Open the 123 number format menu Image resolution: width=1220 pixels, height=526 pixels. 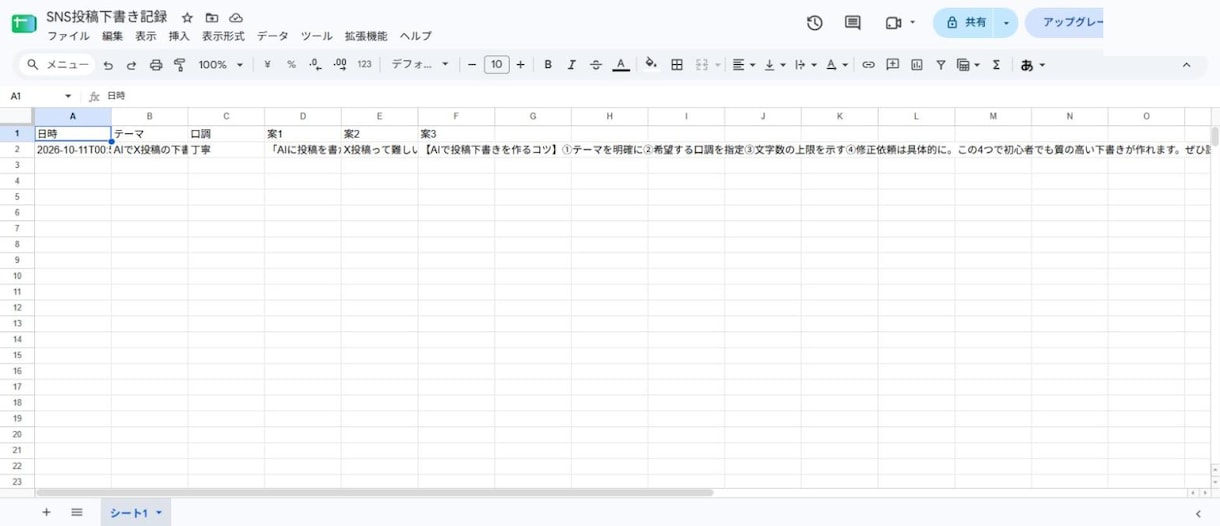tap(364, 65)
